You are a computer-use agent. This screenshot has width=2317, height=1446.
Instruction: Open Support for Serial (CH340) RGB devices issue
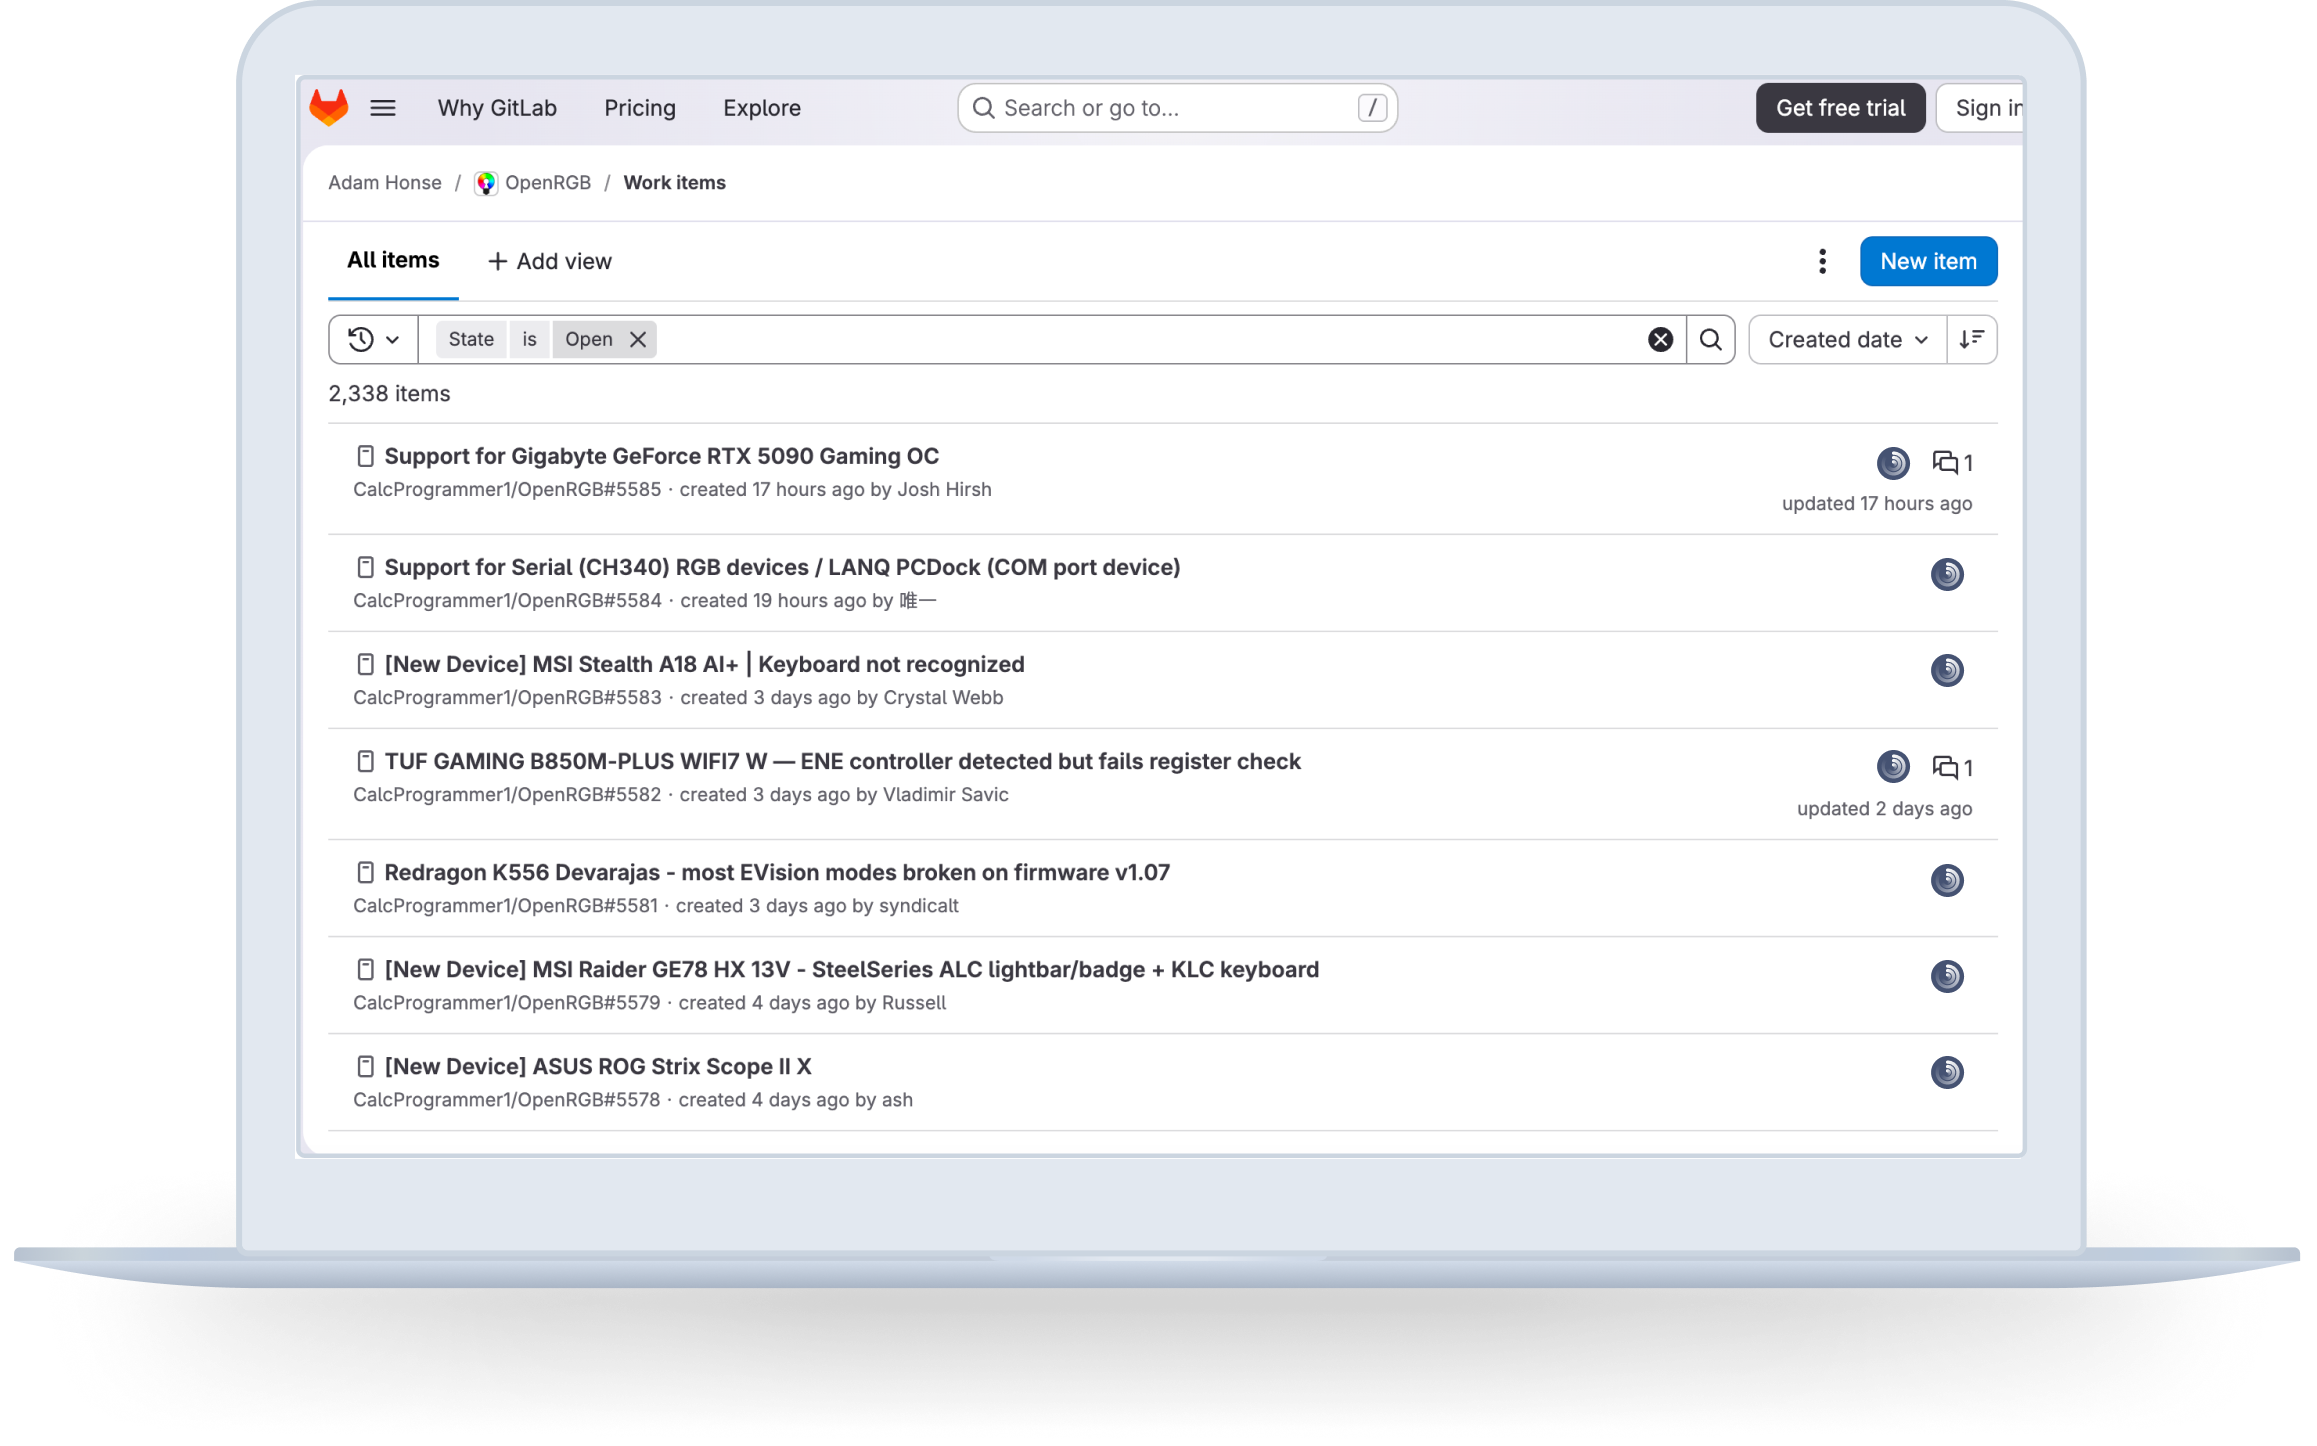(x=782, y=568)
